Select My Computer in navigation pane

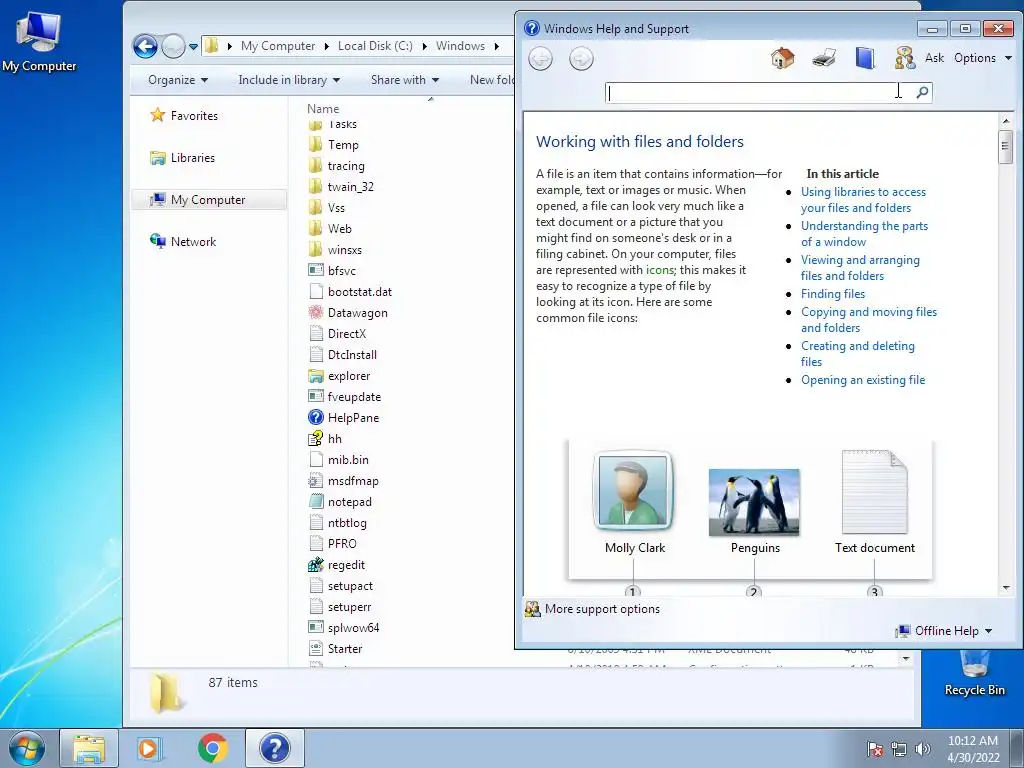pos(208,200)
